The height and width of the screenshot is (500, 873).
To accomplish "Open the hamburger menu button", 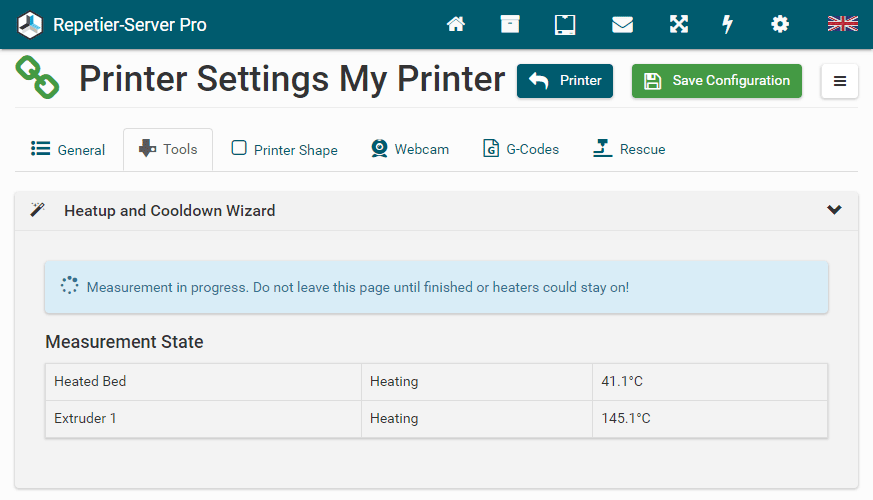I will pyautogui.click(x=839, y=81).
